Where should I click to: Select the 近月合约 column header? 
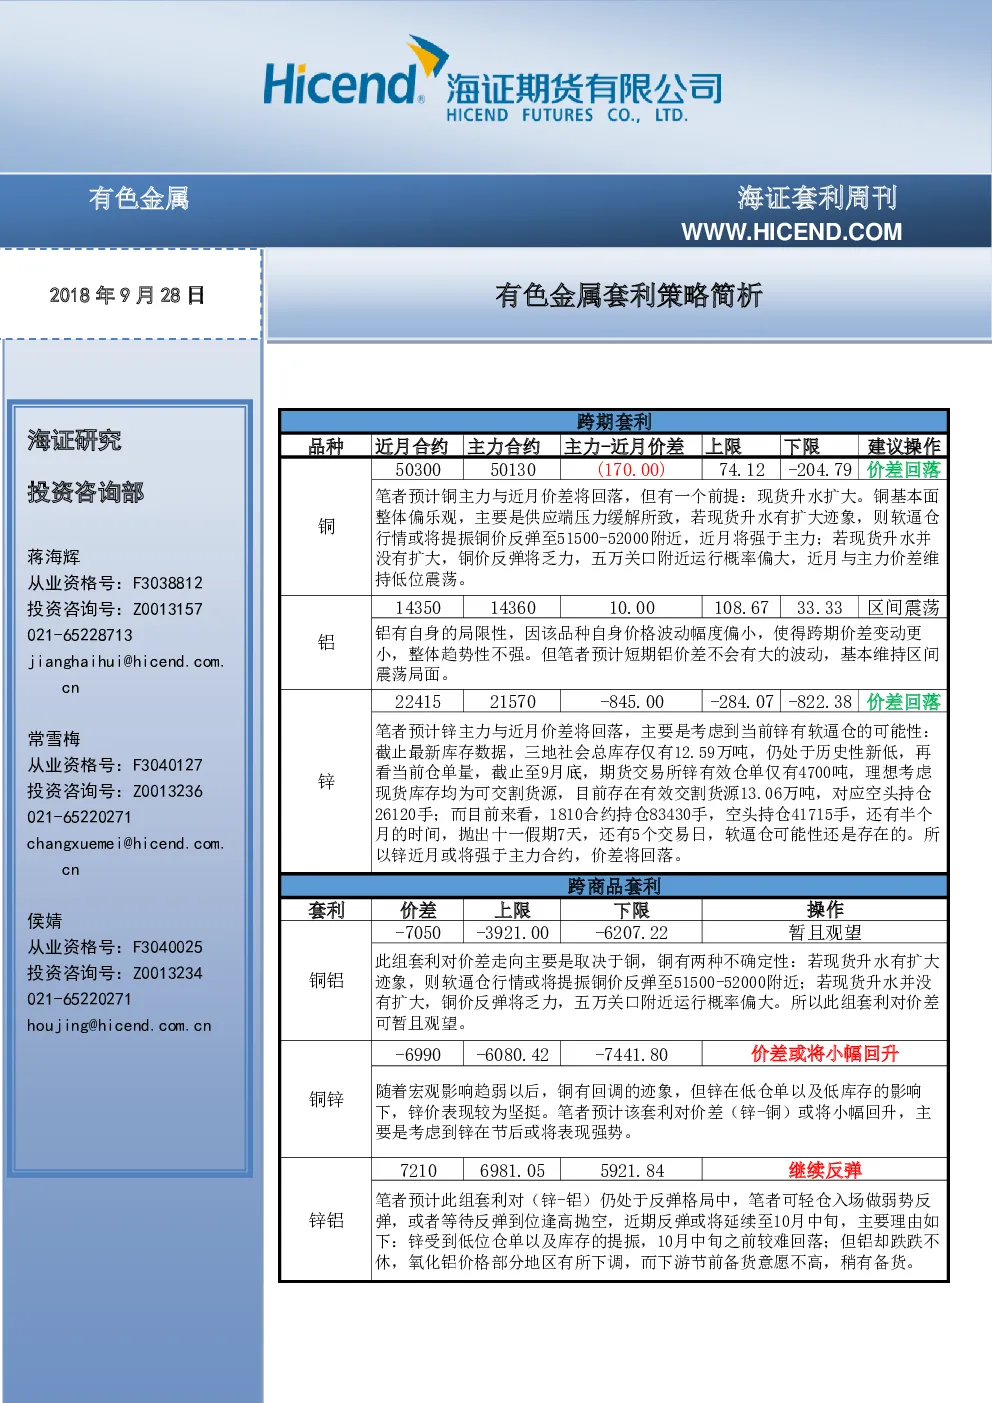(x=411, y=446)
